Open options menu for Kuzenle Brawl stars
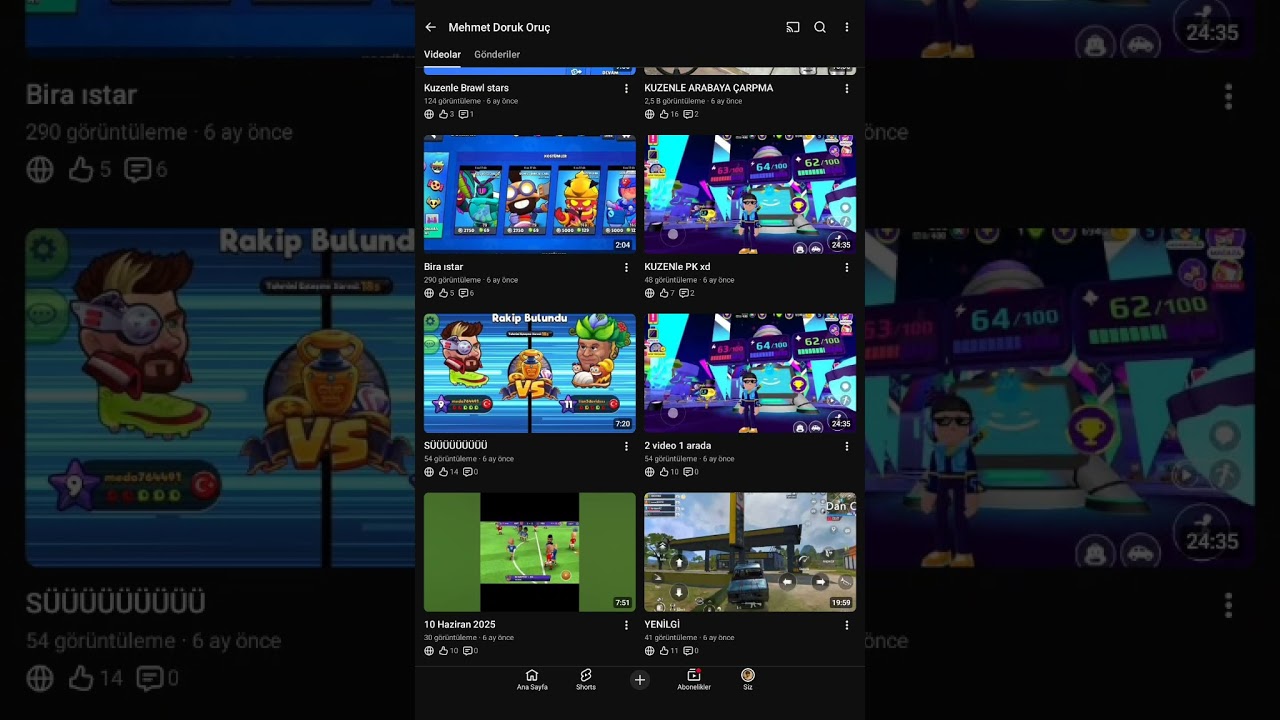 coord(627,88)
